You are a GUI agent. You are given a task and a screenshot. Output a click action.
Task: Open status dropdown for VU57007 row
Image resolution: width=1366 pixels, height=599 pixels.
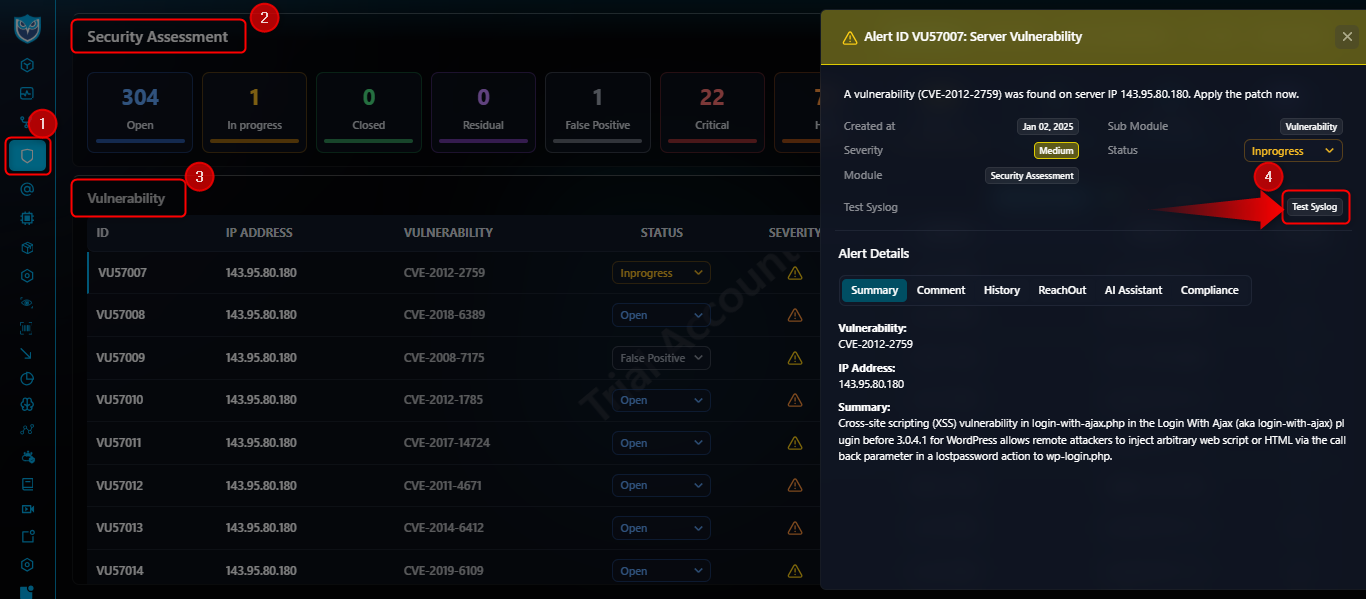click(x=661, y=273)
